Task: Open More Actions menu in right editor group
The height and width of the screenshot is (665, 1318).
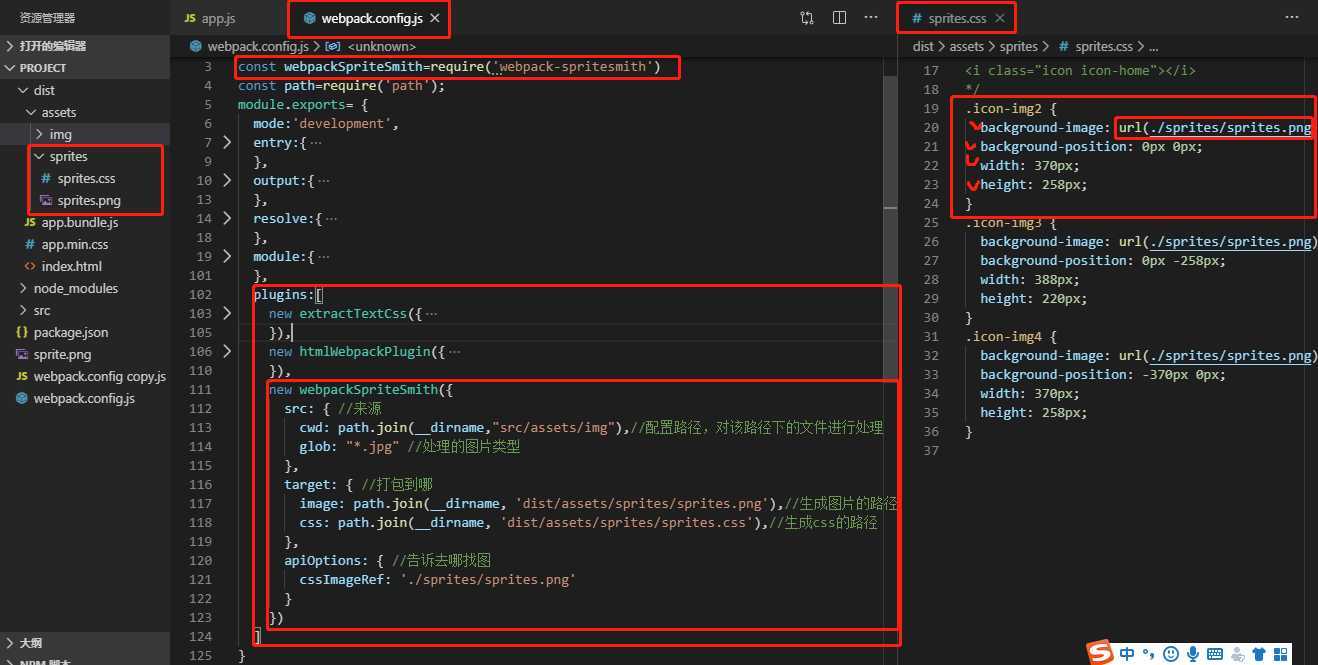Action: 1292,18
